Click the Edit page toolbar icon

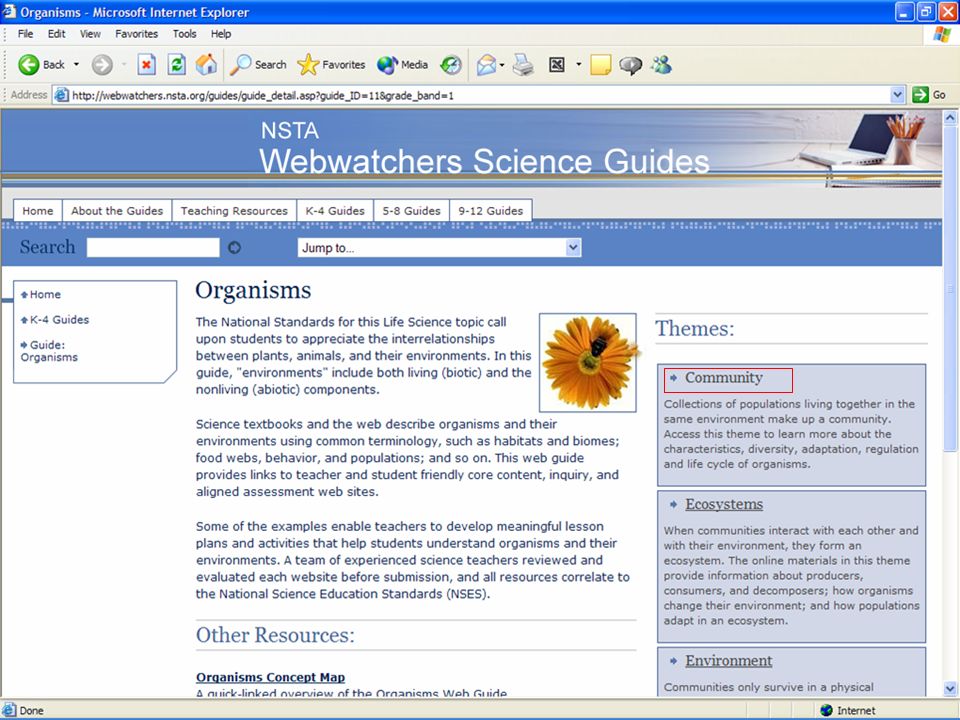[x=557, y=64]
